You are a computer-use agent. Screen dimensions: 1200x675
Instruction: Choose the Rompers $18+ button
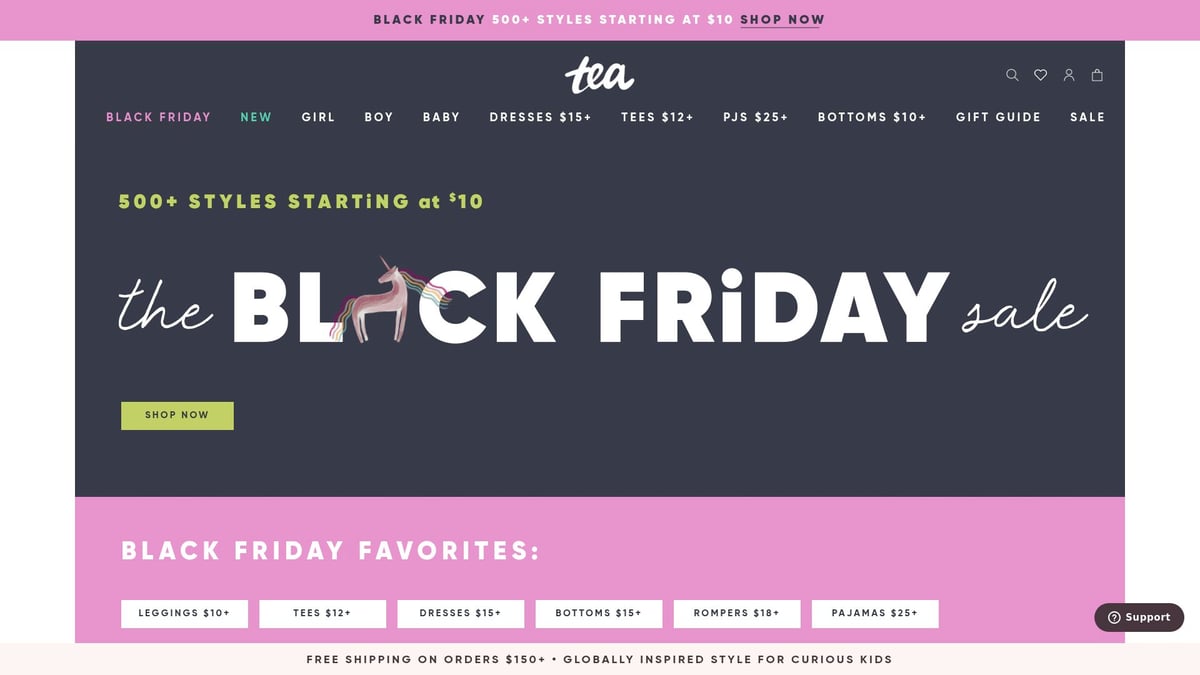tap(736, 613)
